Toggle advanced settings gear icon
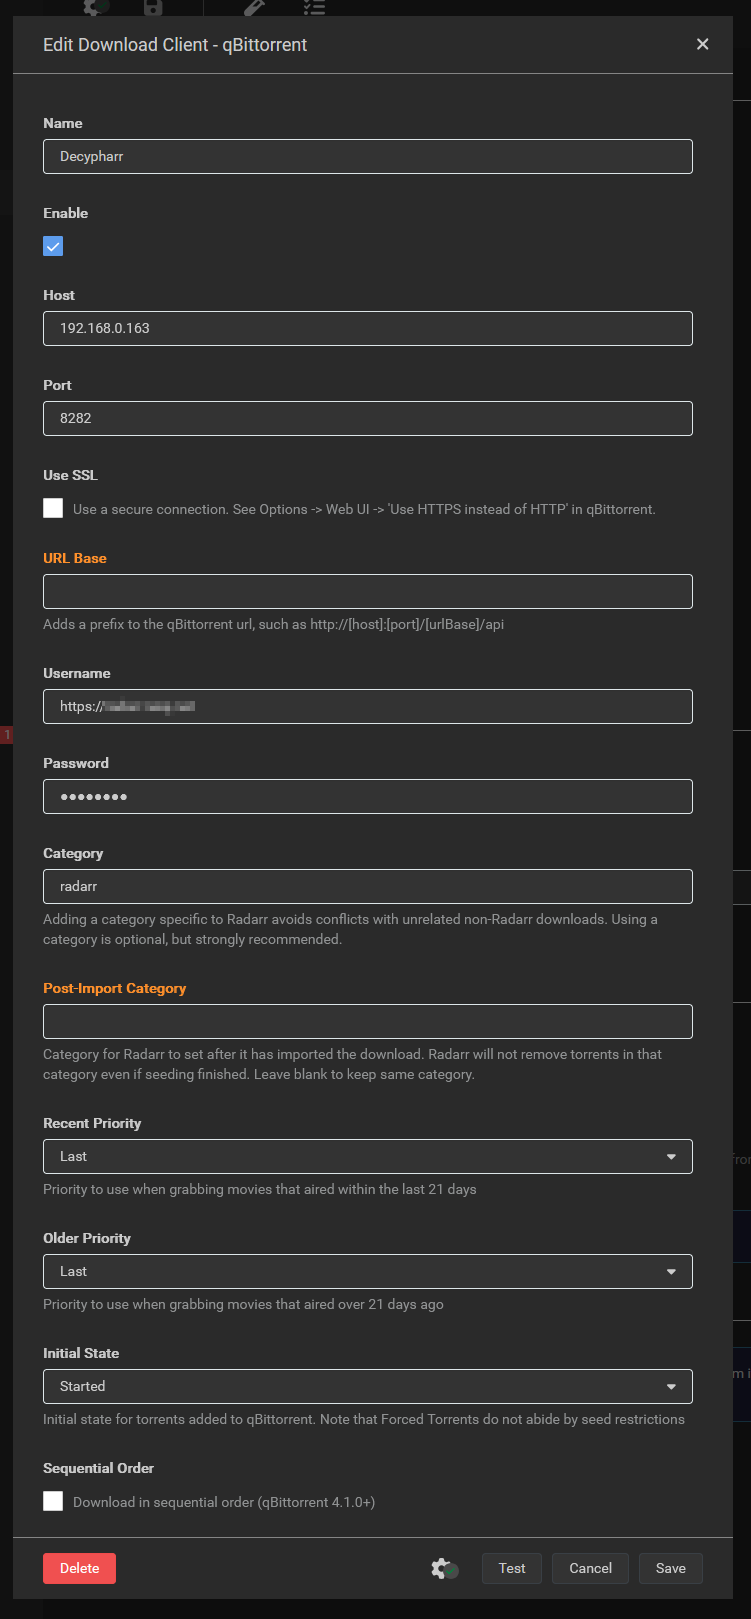751x1619 pixels. pyautogui.click(x=444, y=1568)
